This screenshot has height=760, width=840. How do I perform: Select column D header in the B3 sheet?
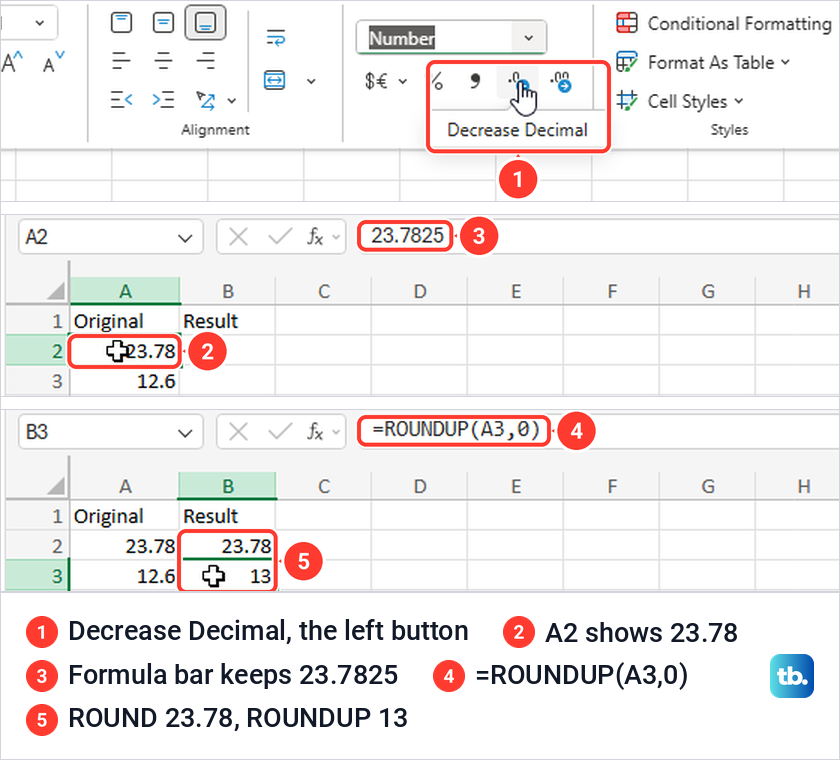tap(419, 486)
